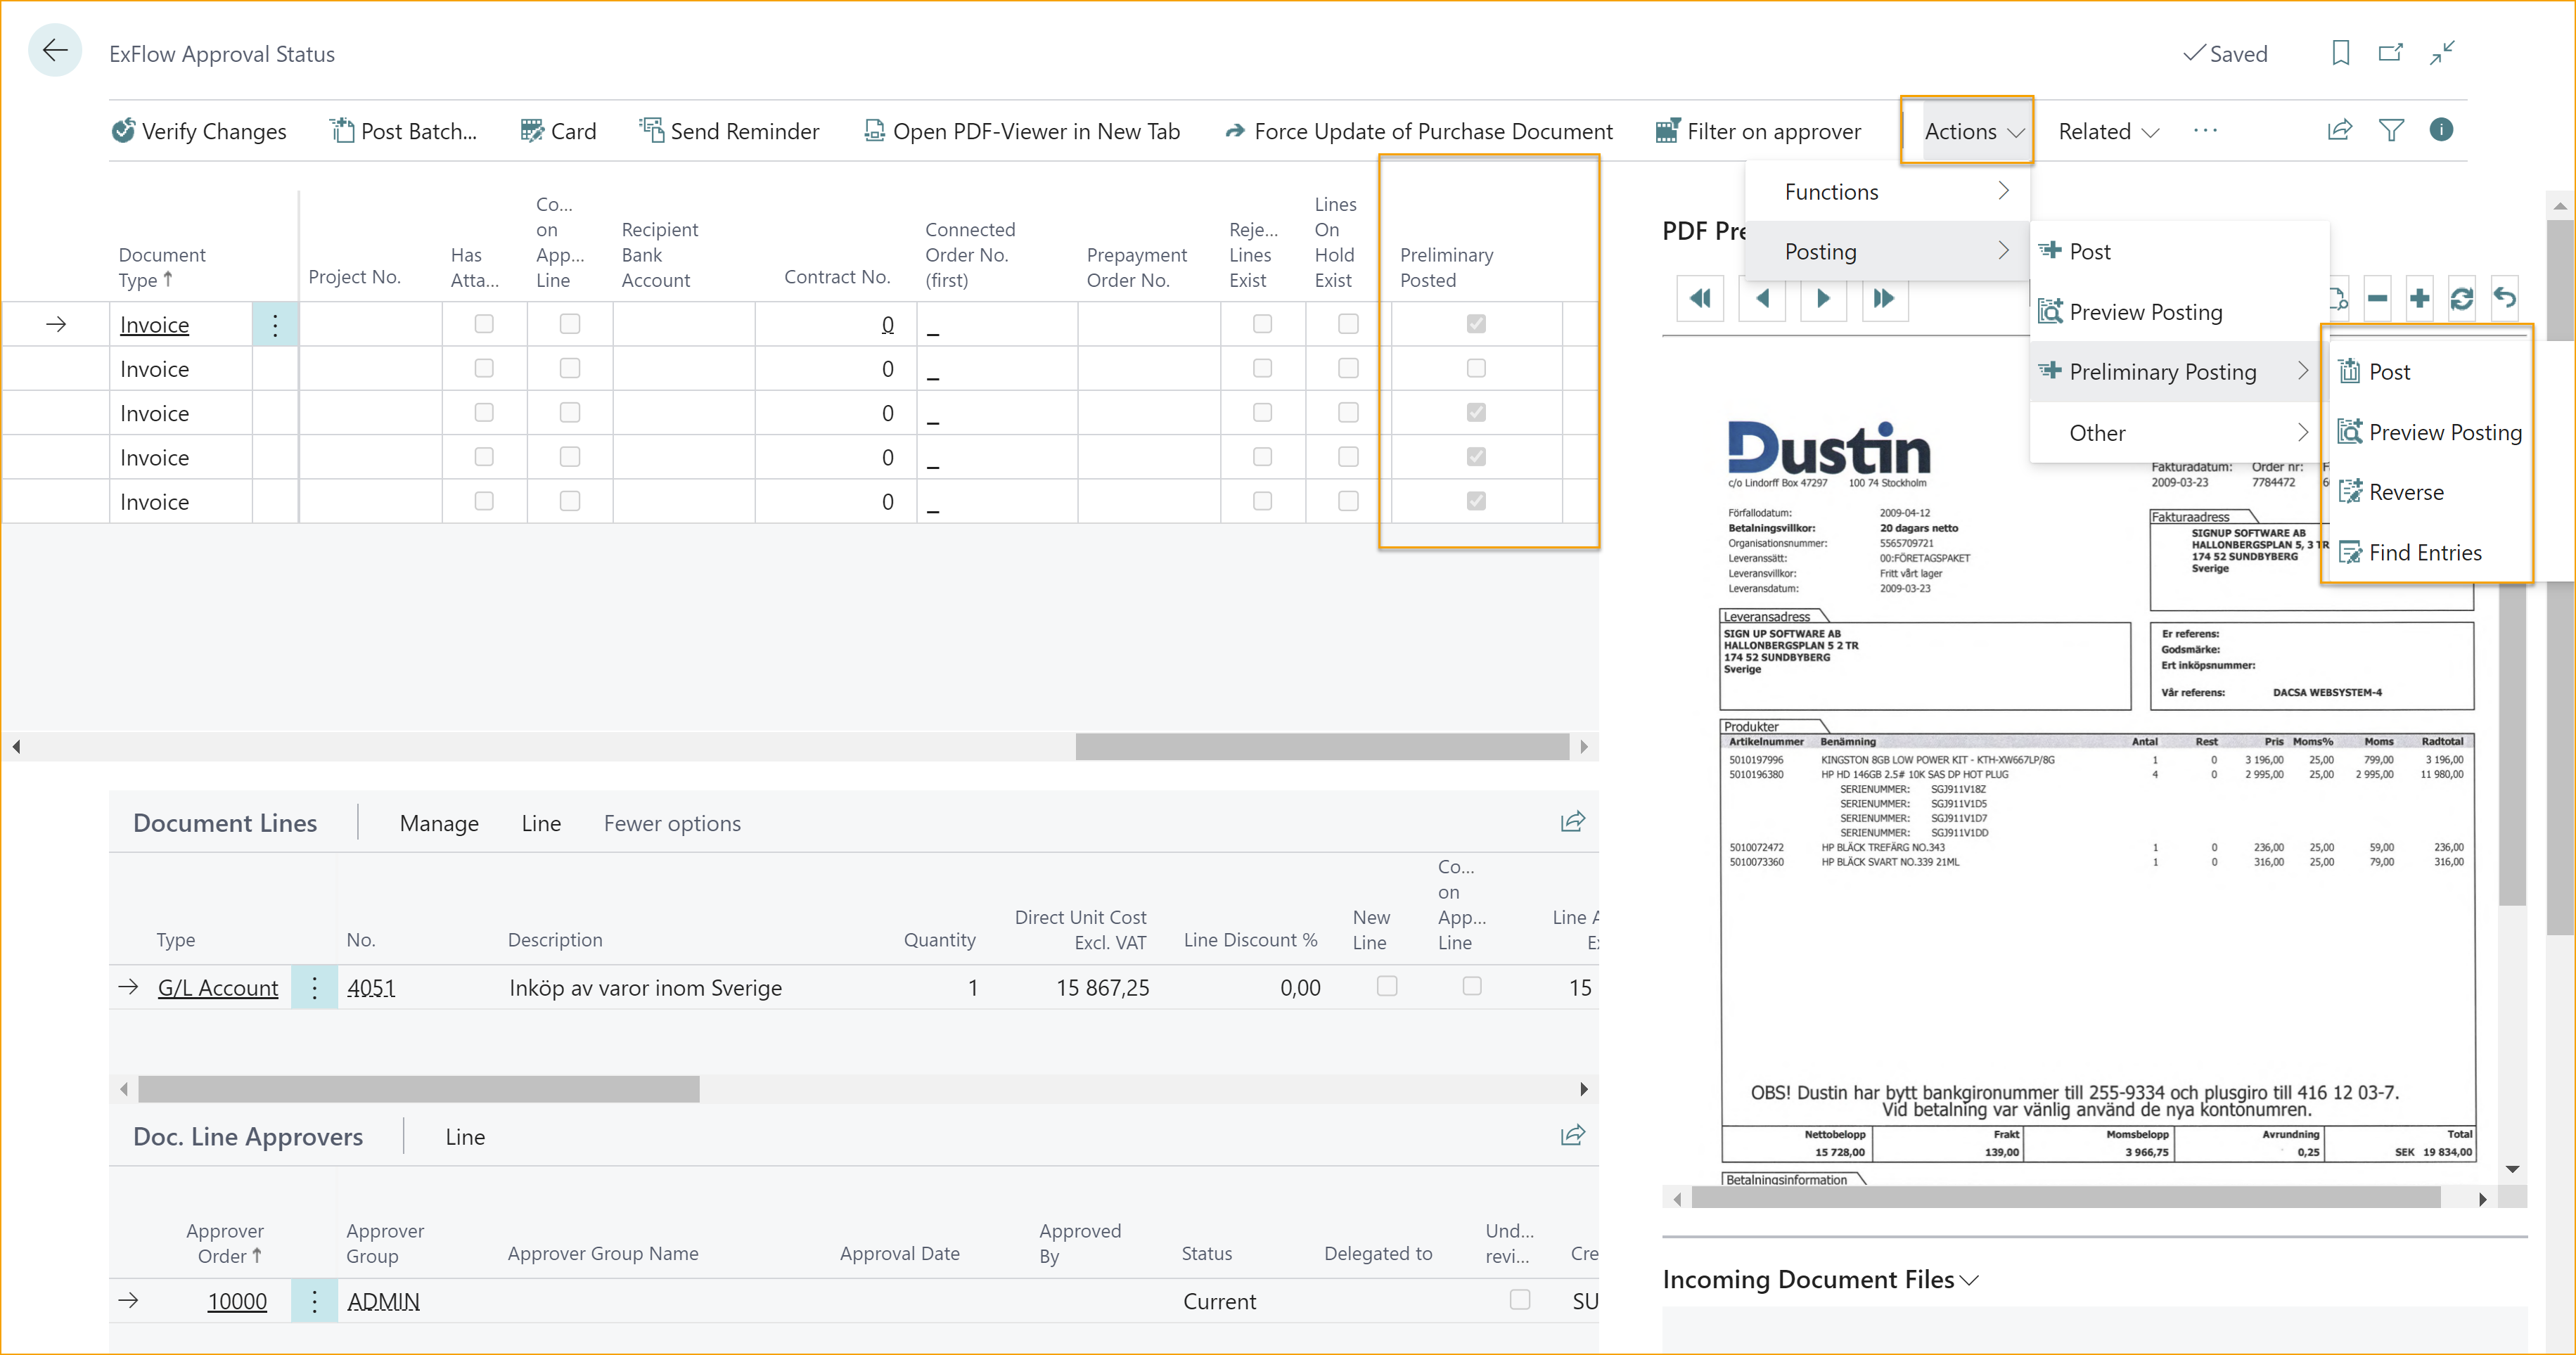Click Find Entries in the submenu

pos(2423,552)
